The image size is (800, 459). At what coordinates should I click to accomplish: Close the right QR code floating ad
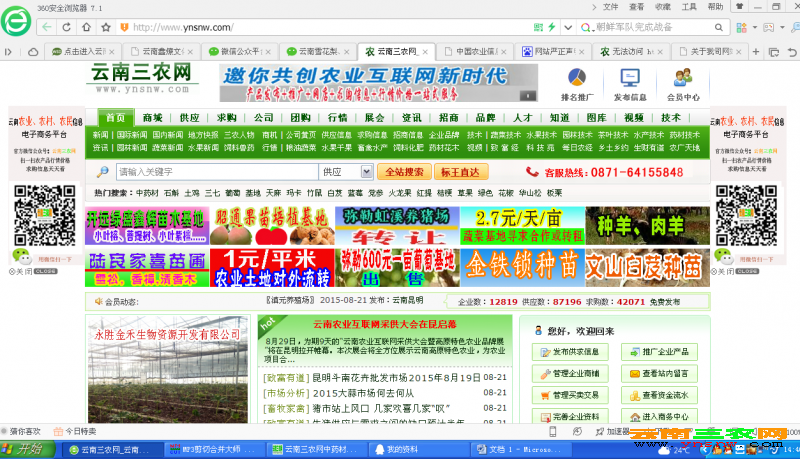(x=735, y=271)
